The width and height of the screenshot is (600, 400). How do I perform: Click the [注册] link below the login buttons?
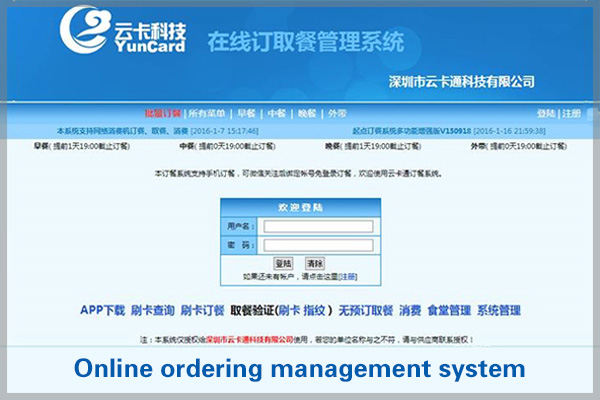tap(347, 276)
